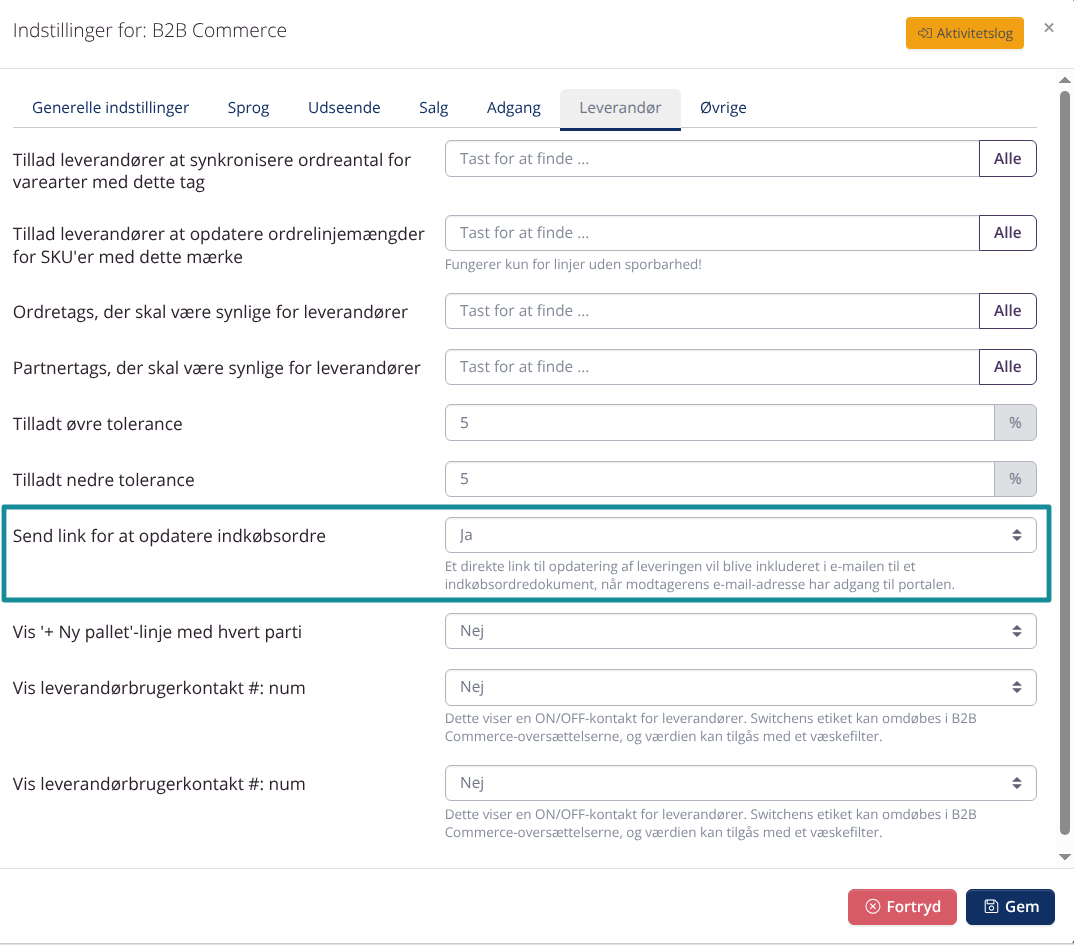Image resolution: width=1074 pixels, height=945 pixels.
Task: Click scrollbar up arrow
Action: click(1064, 80)
